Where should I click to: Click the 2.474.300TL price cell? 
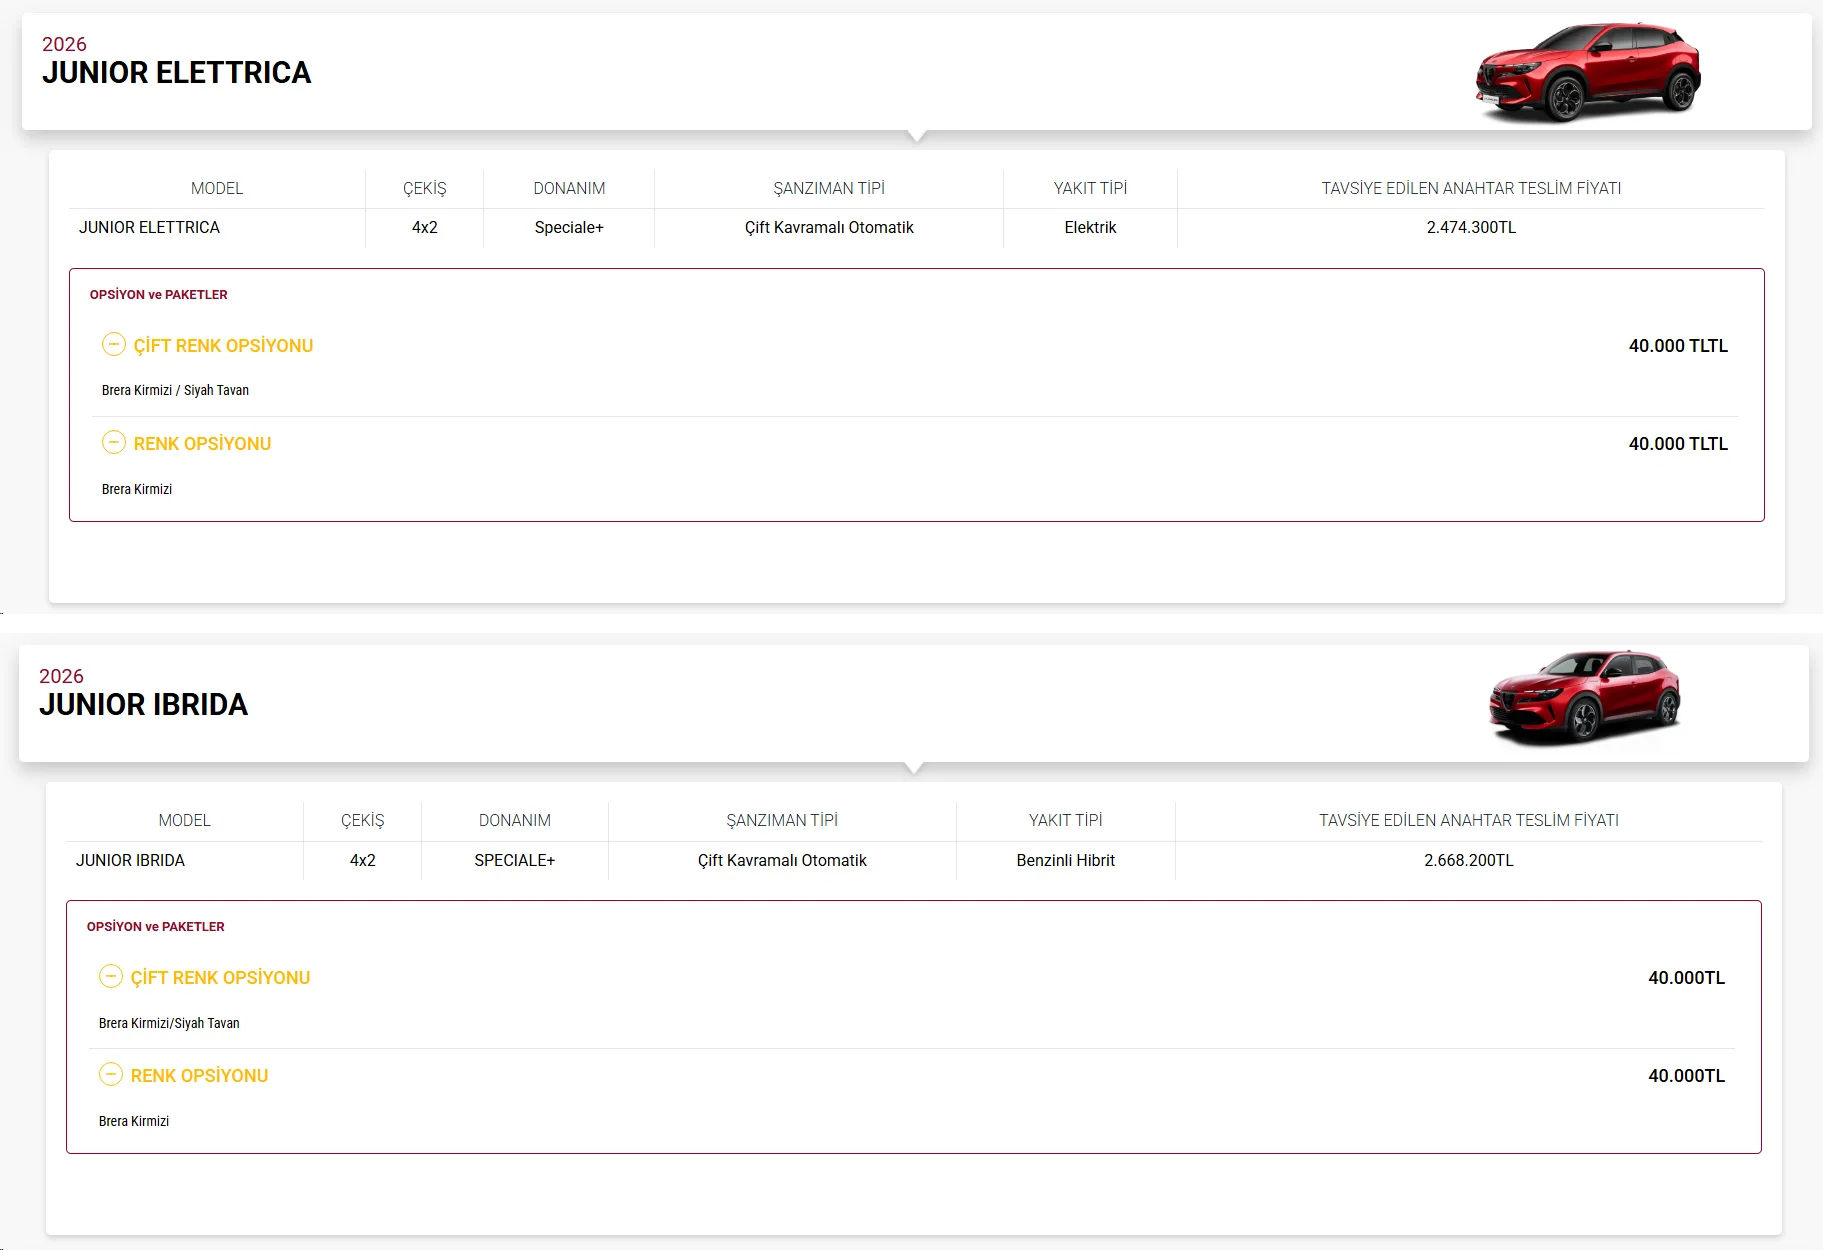tap(1471, 228)
